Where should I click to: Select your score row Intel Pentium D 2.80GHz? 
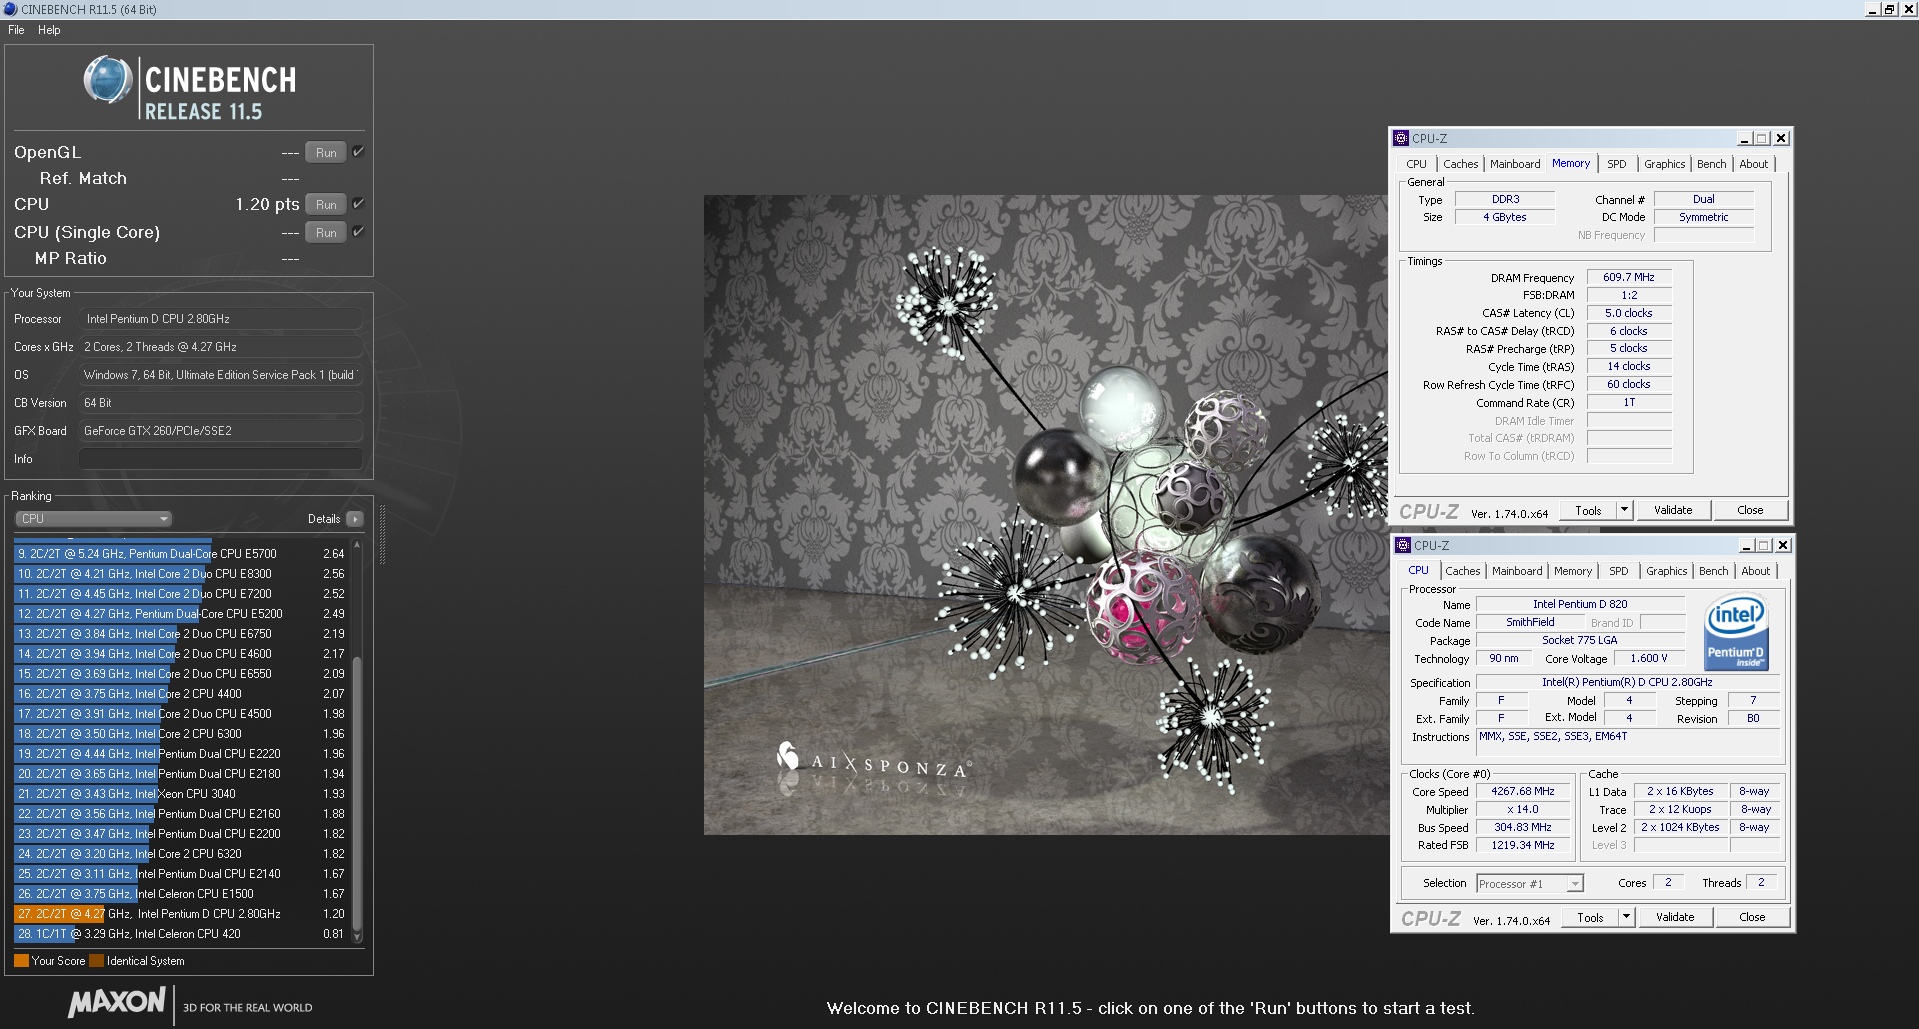(180, 914)
